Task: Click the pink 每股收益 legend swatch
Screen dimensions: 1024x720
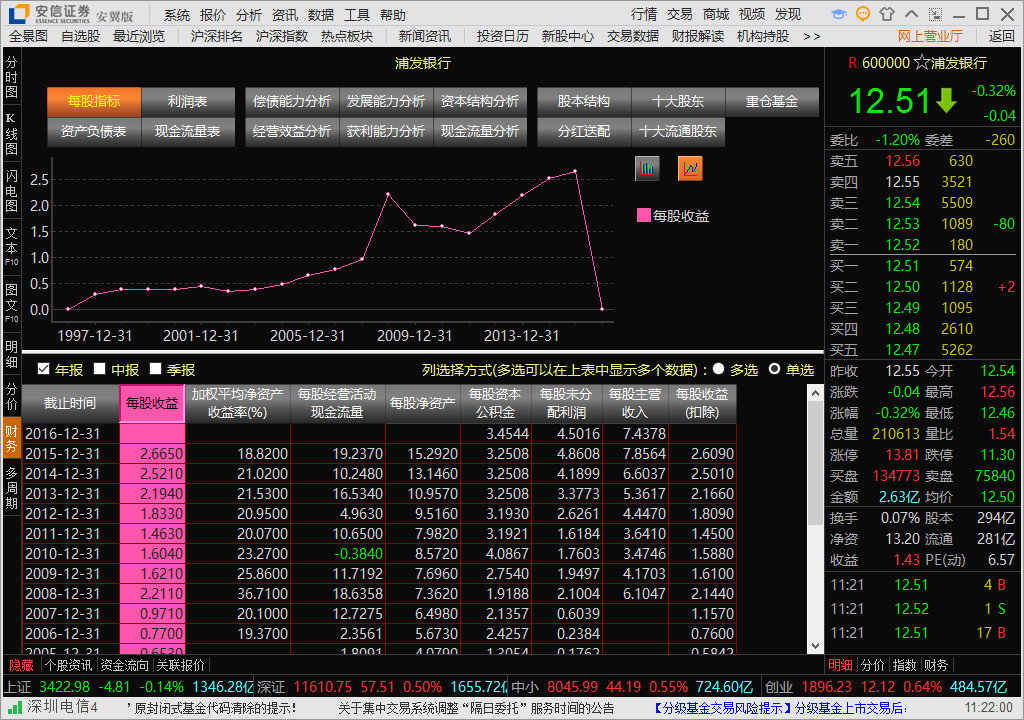Action: pyautogui.click(x=643, y=216)
